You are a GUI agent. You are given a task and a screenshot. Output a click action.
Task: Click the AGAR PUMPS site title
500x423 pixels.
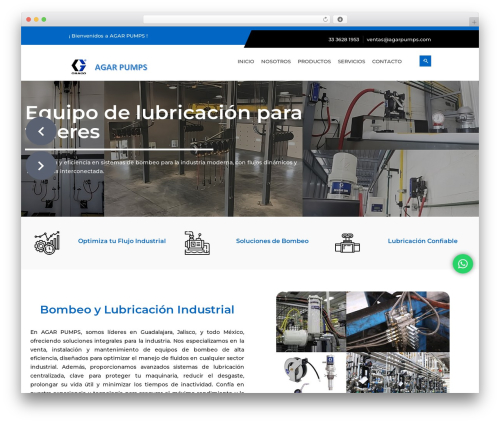click(x=121, y=67)
